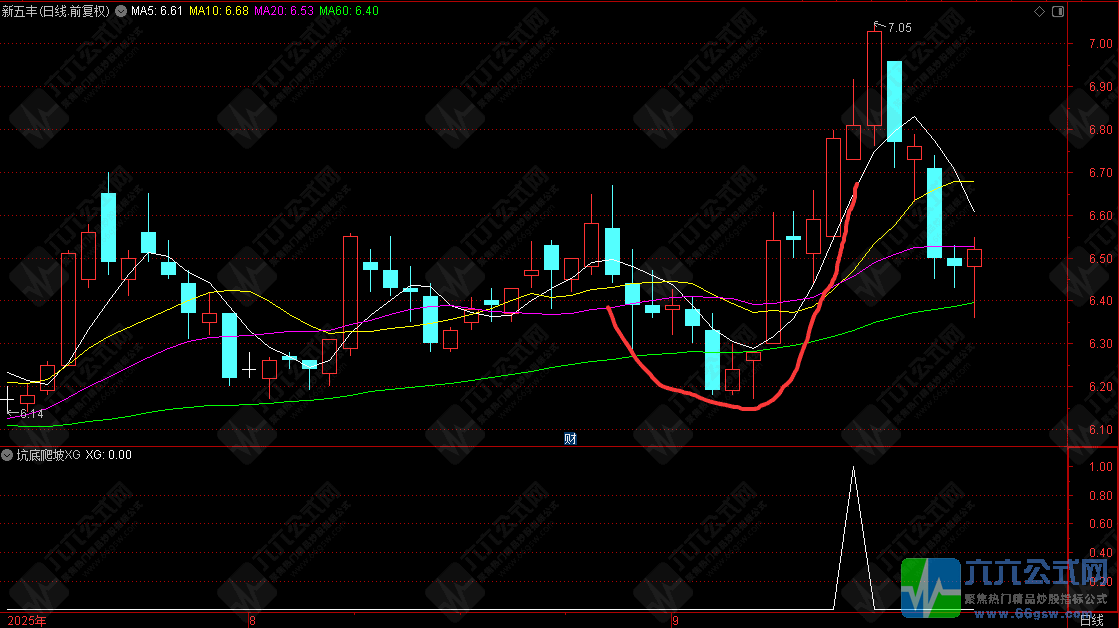This screenshot has width=1119, height=628.
Task: Select the tallest red candlestick near 7.05
Action: pos(874,78)
